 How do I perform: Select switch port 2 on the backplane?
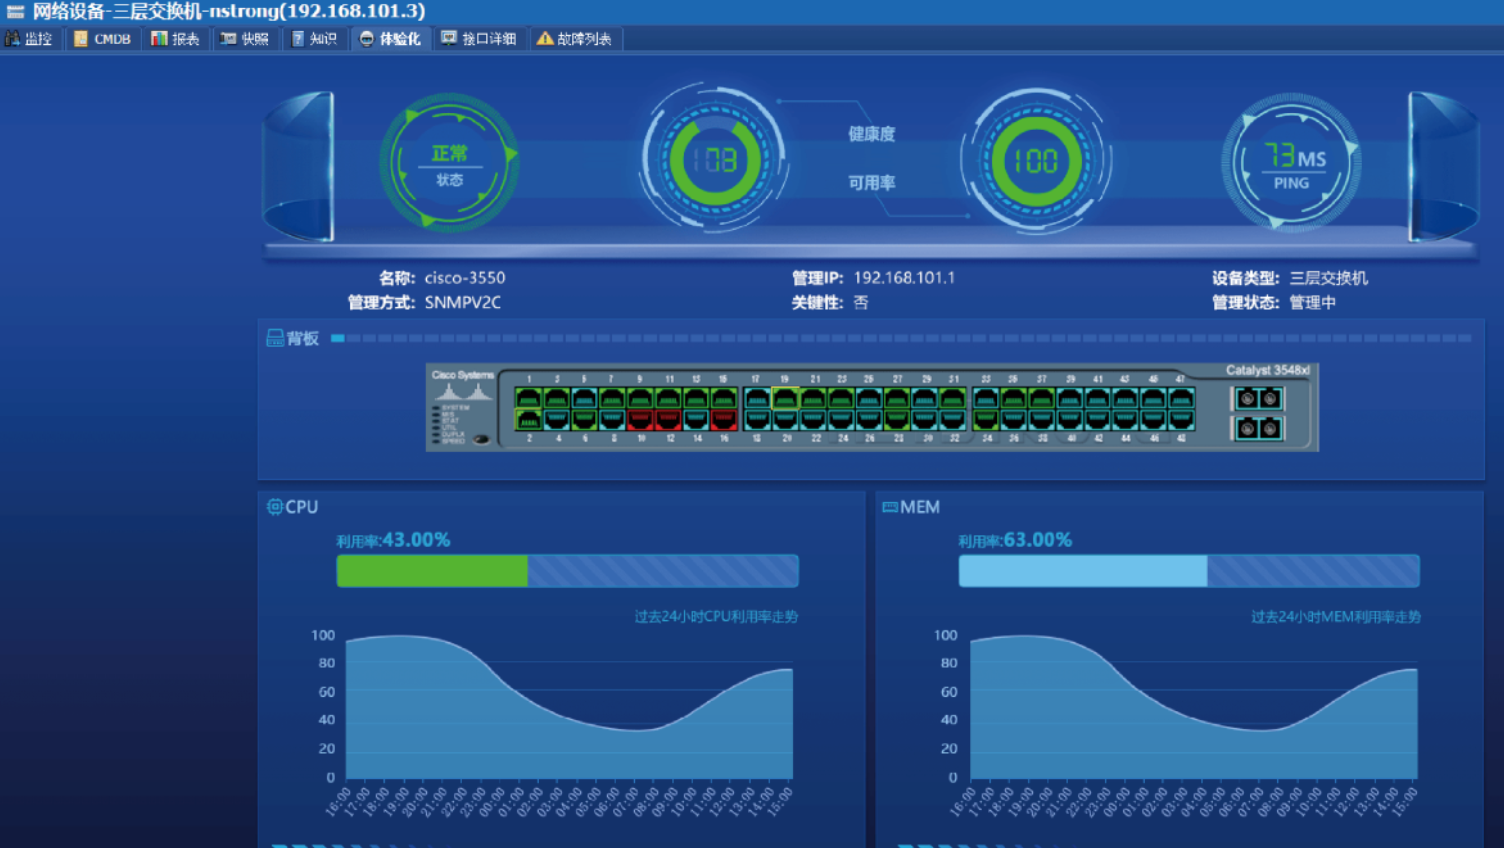(x=529, y=420)
